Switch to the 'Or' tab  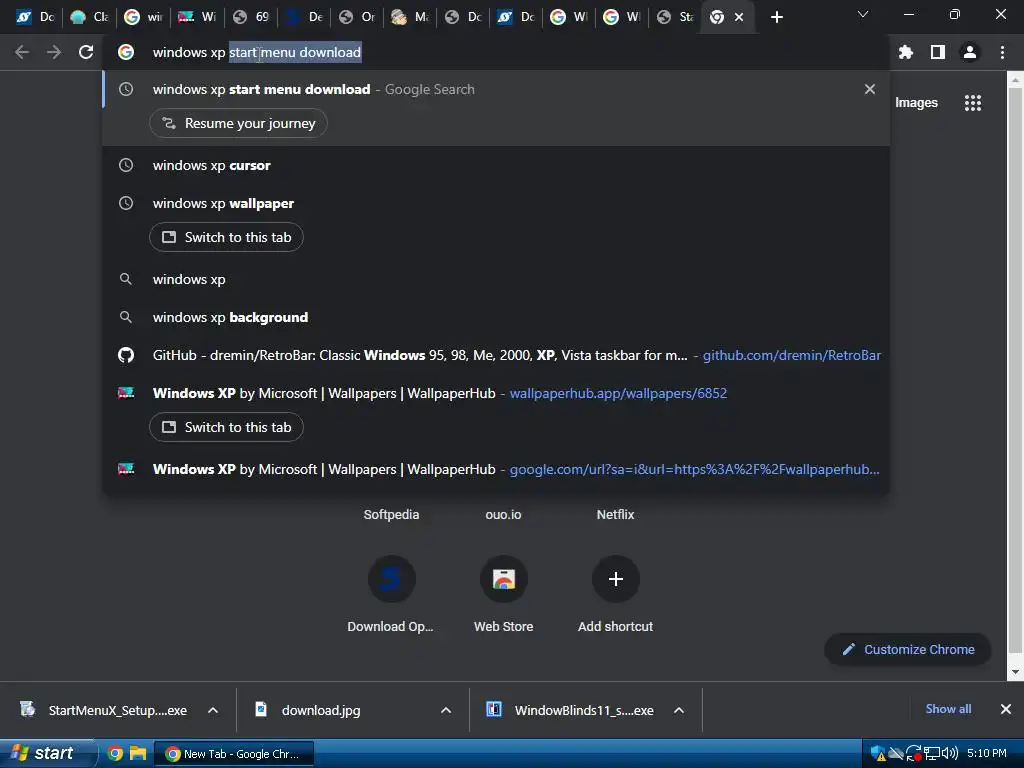[357, 17]
